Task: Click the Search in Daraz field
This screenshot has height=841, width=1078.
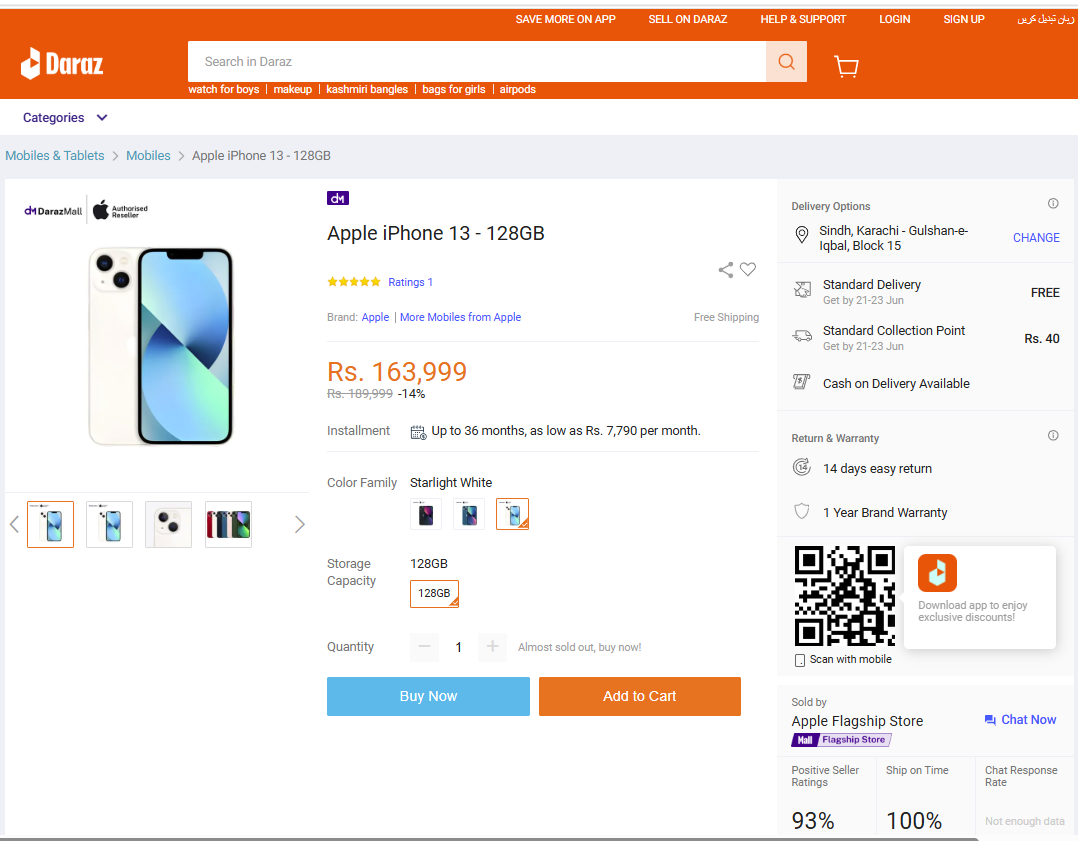Action: pyautogui.click(x=476, y=62)
